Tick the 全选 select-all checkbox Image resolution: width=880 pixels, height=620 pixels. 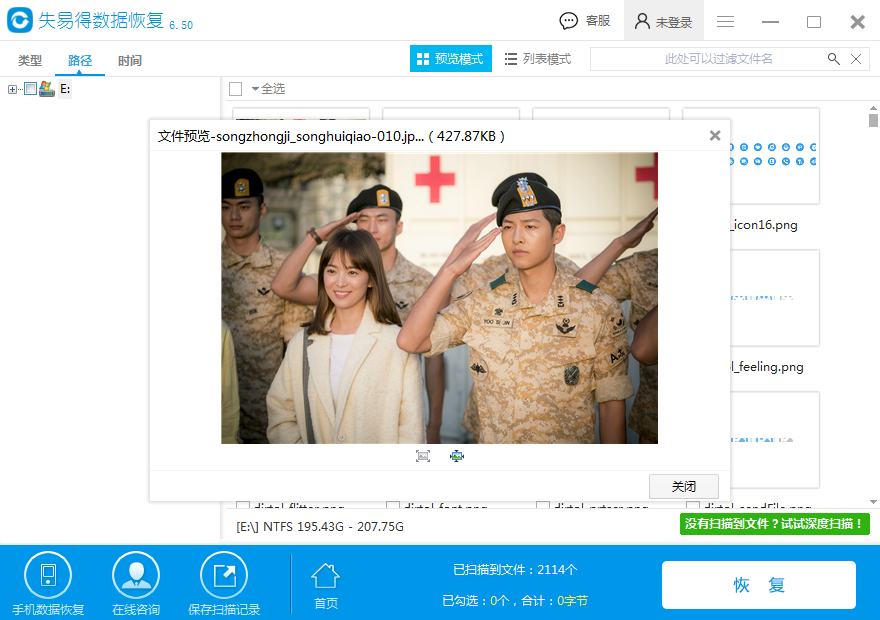pos(236,89)
